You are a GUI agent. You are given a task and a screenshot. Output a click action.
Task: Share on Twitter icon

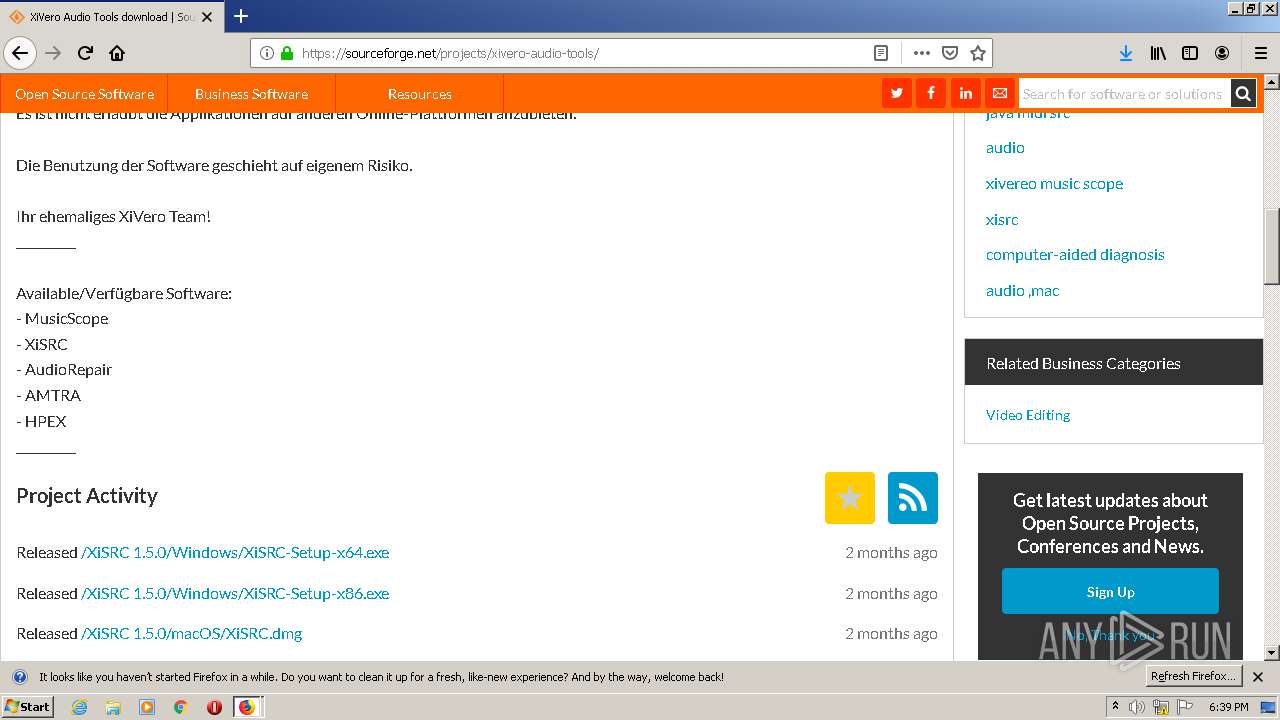click(x=897, y=93)
